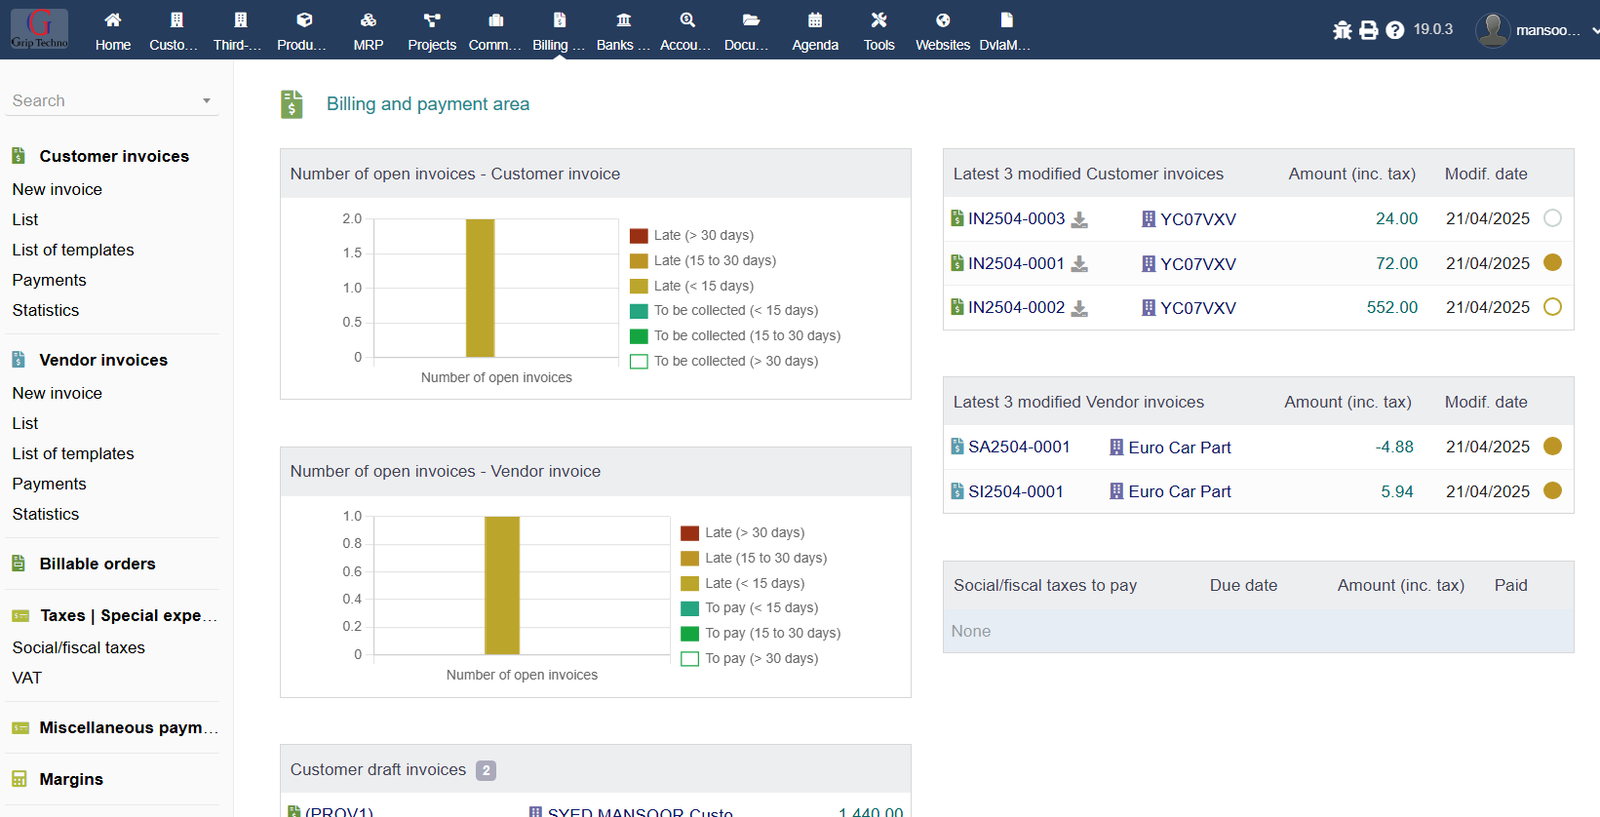1600x817 pixels.
Task: Download PDF for invoice IN2504-0003
Action: click(x=1080, y=220)
